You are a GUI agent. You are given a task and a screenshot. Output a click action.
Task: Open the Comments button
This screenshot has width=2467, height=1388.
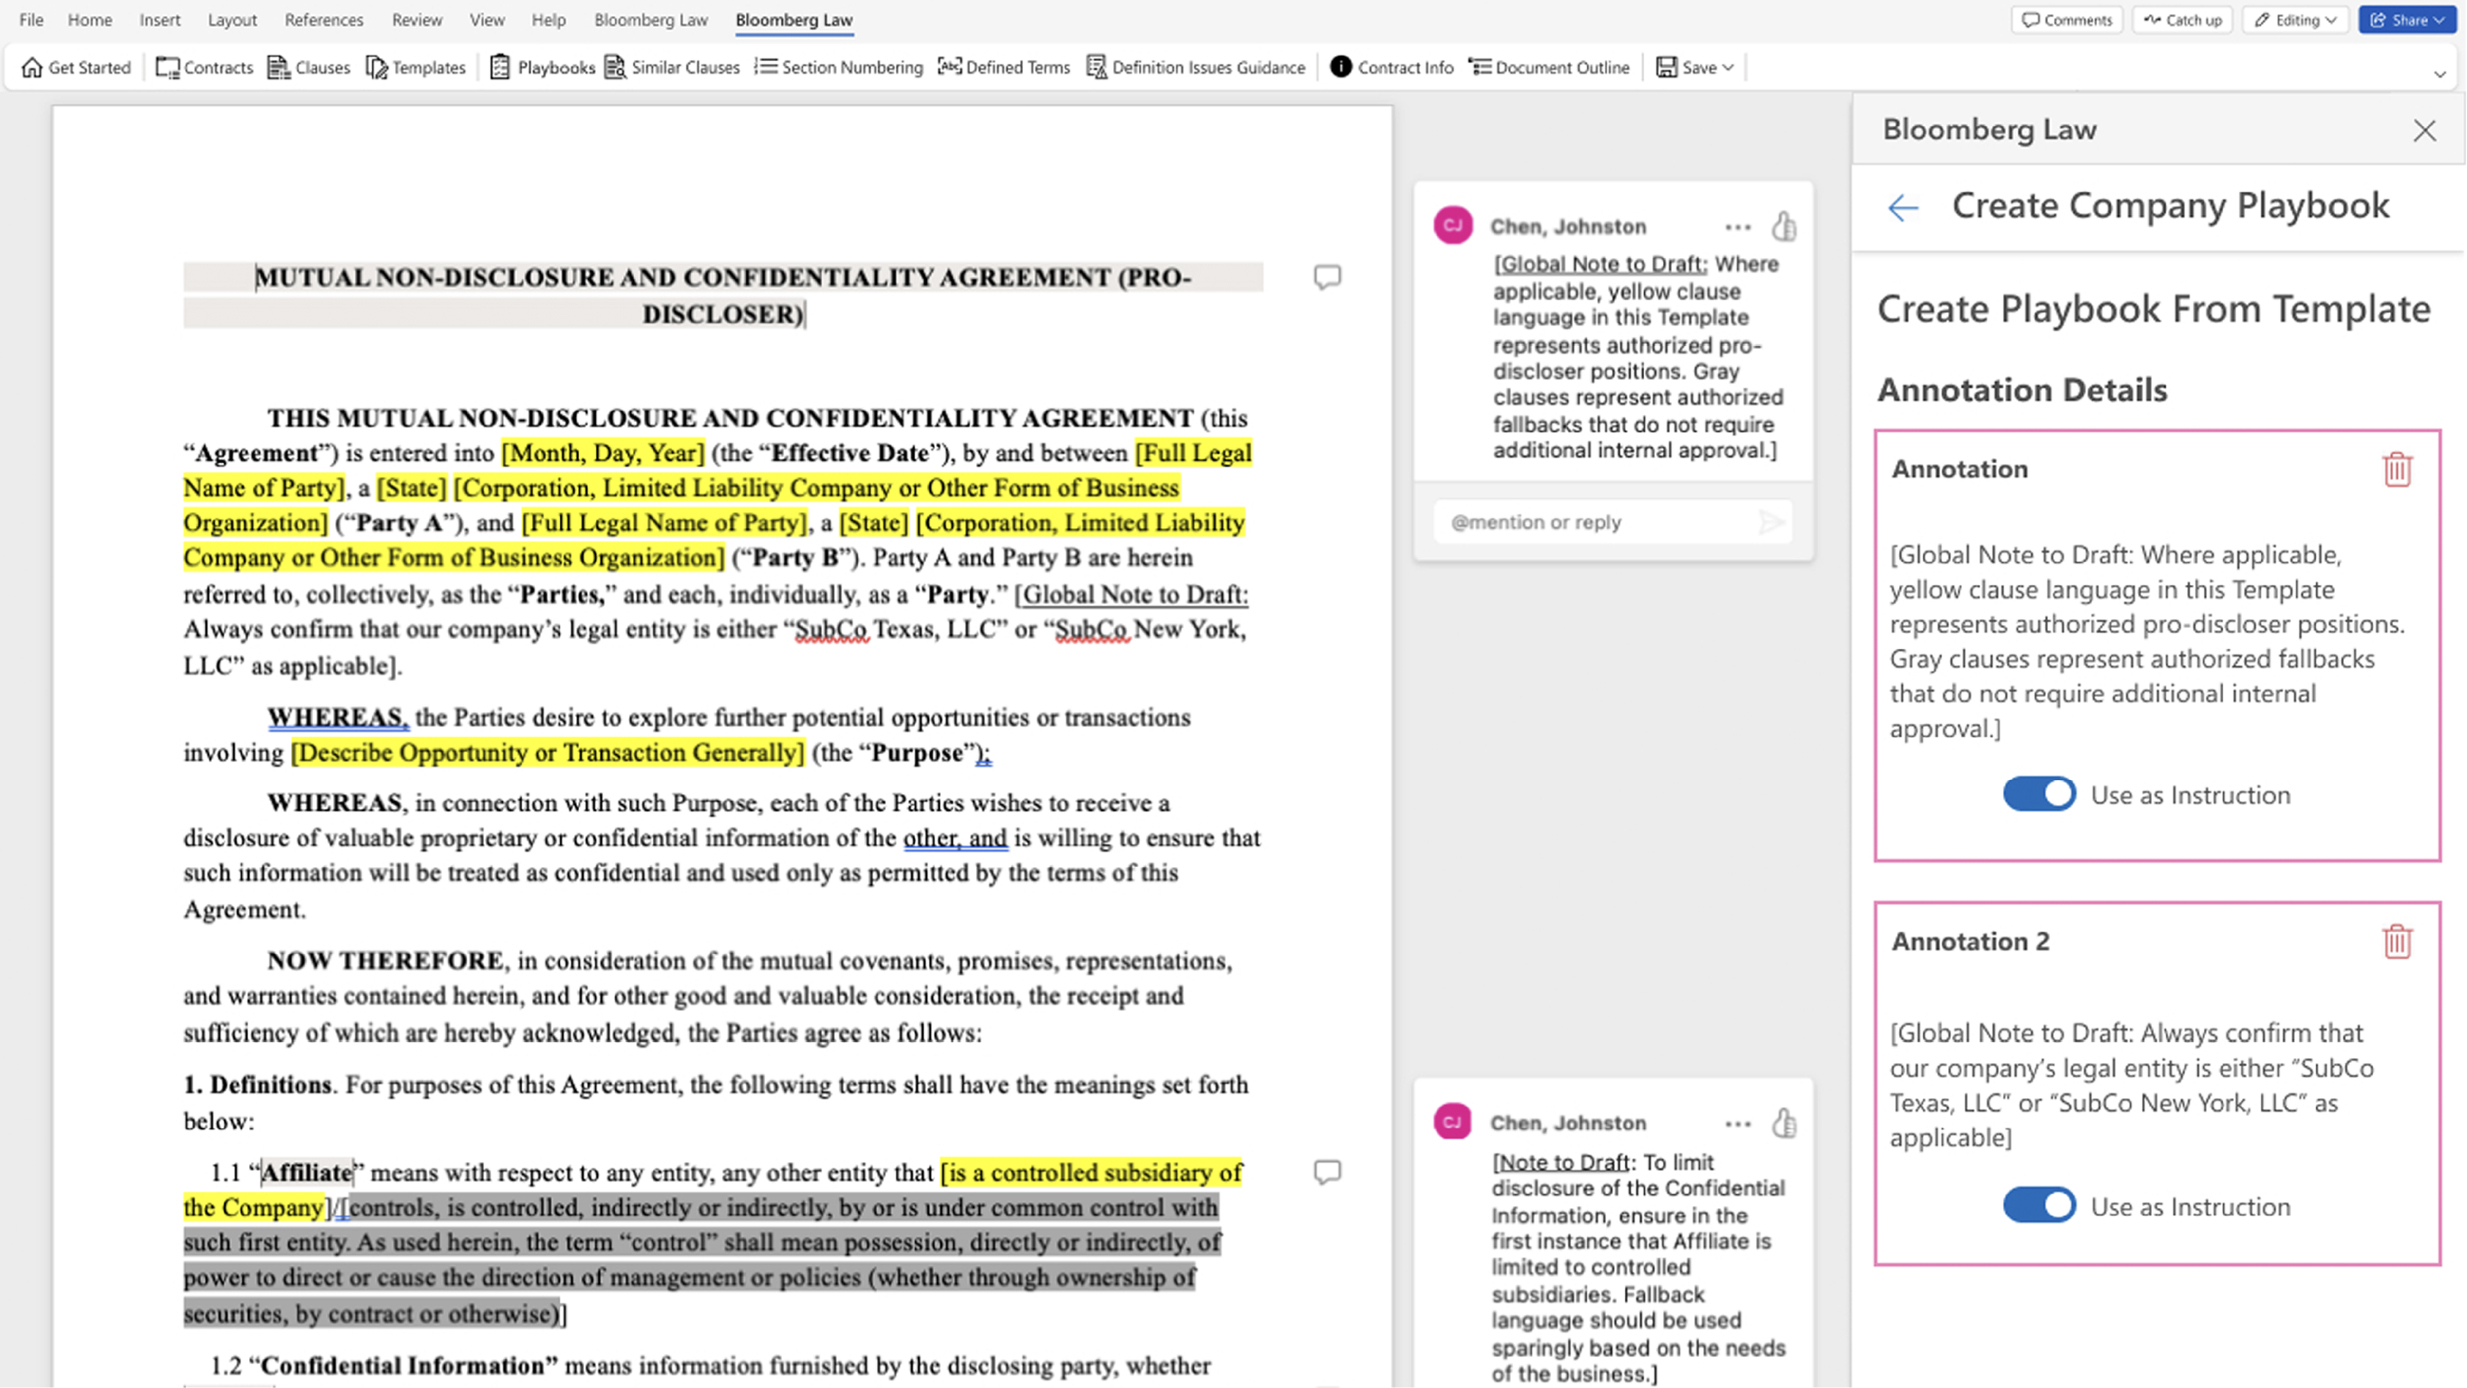[x=2066, y=20]
